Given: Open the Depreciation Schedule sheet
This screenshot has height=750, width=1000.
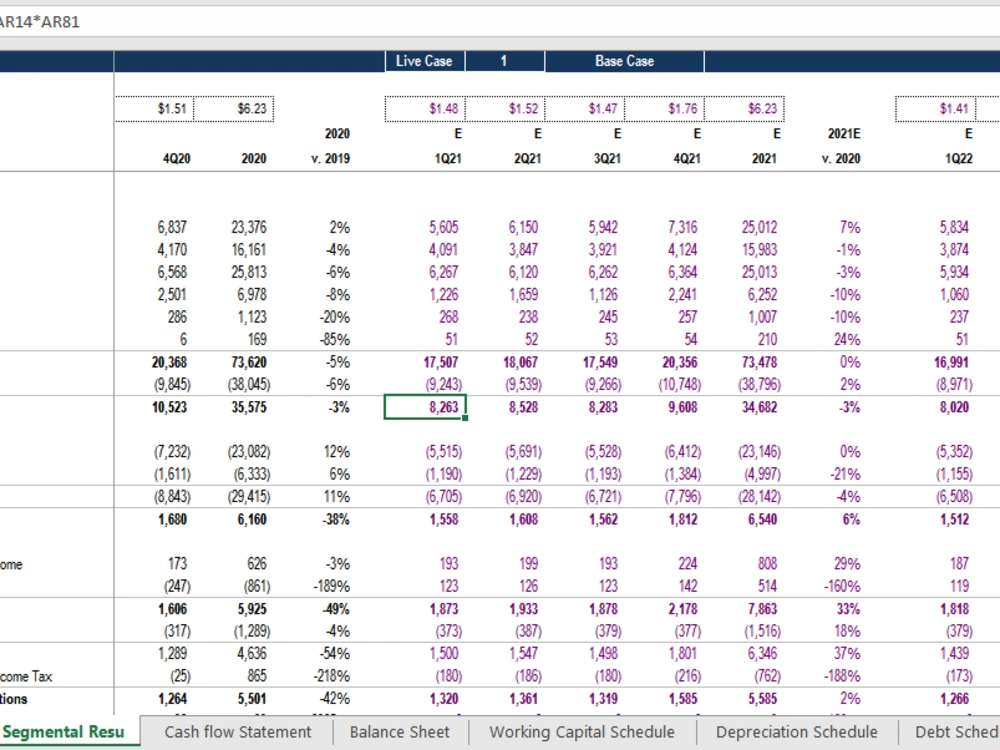Looking at the screenshot, I should coord(796,732).
